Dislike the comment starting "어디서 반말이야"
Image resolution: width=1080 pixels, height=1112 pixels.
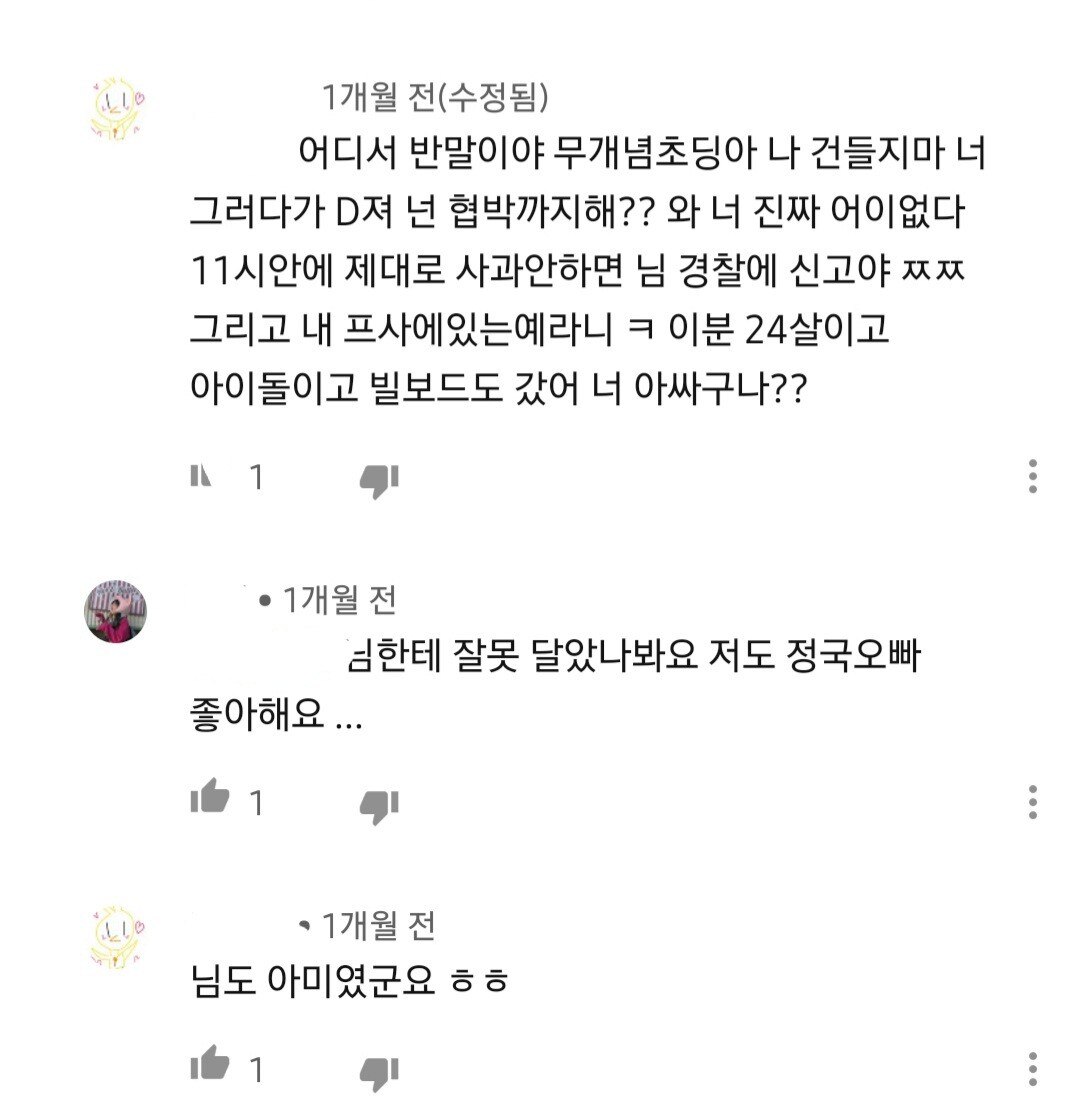pos(379,481)
